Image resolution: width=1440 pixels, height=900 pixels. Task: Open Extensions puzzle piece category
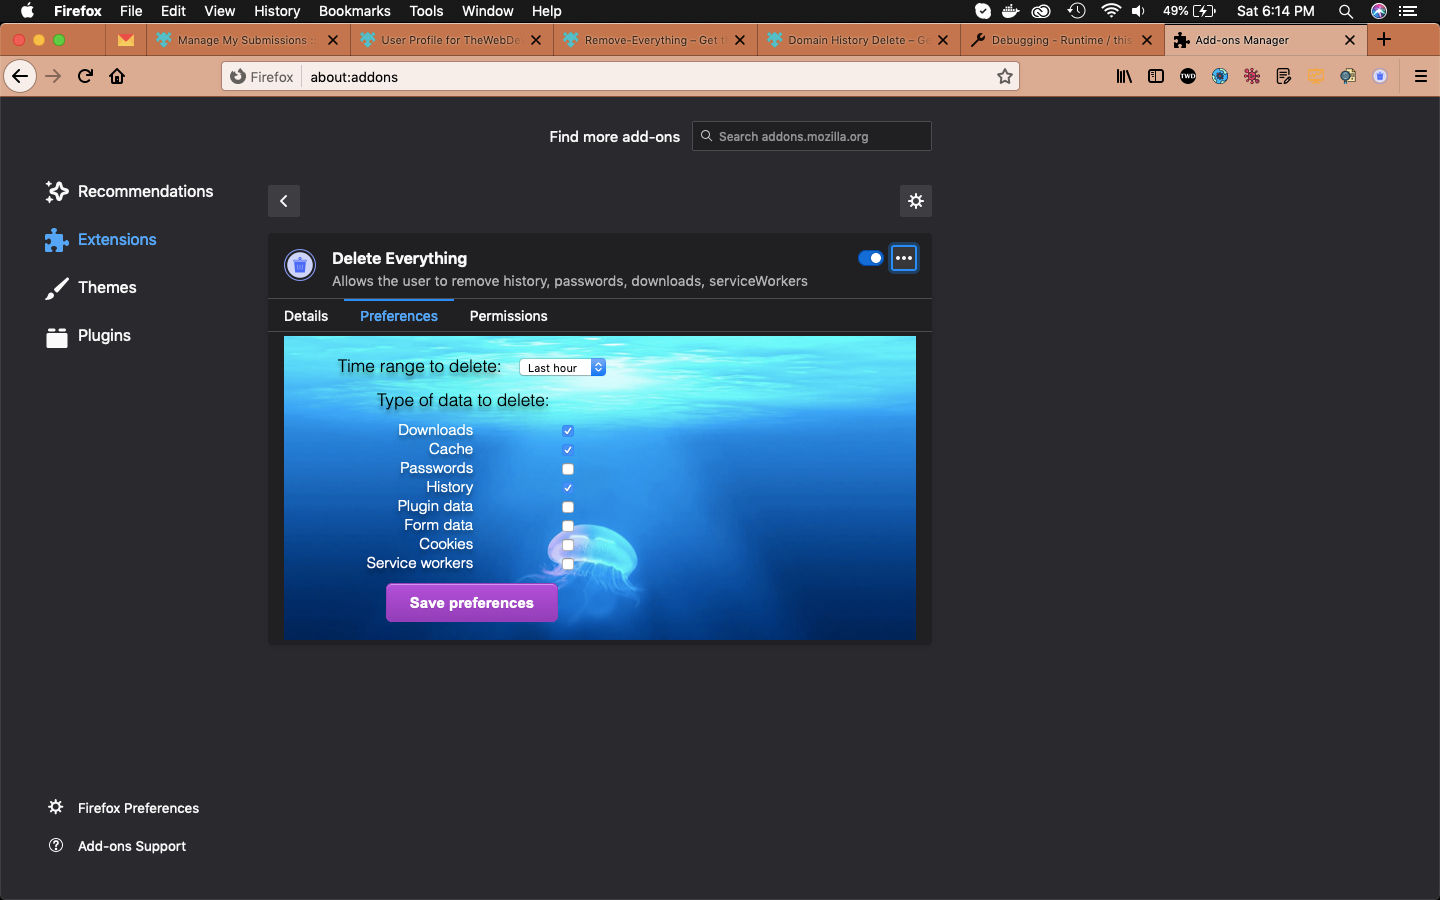click(101, 239)
